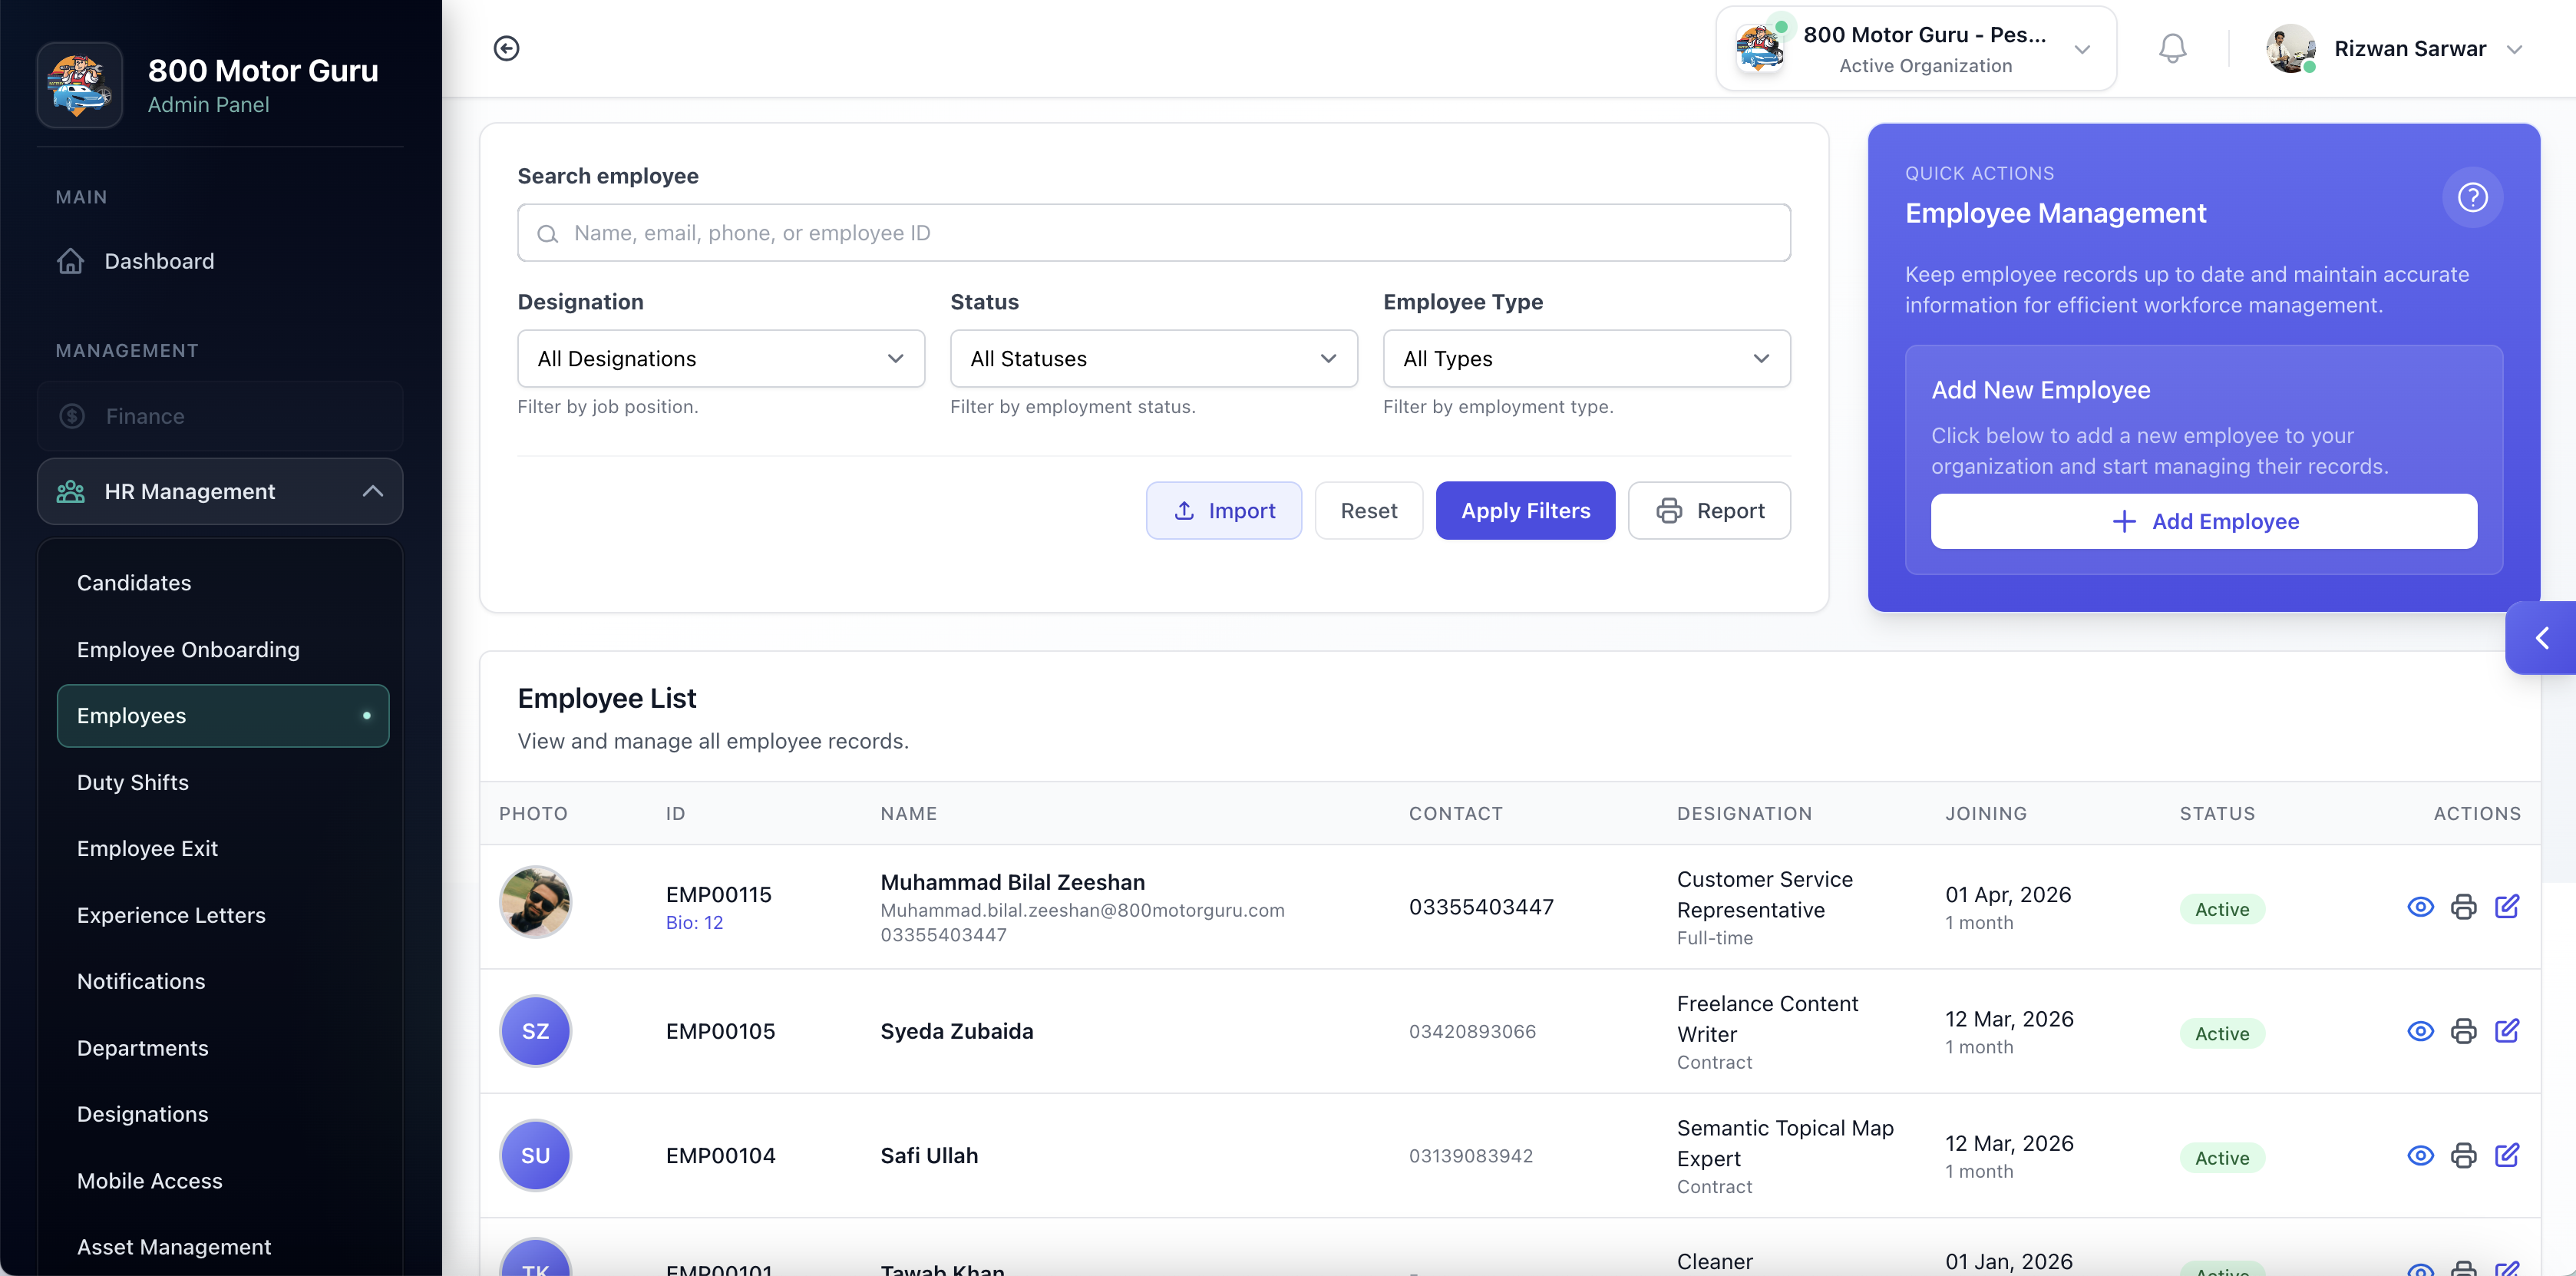Image resolution: width=2576 pixels, height=1276 pixels.
Task: Open Notifications in sidebar
Action: click(x=141, y=982)
